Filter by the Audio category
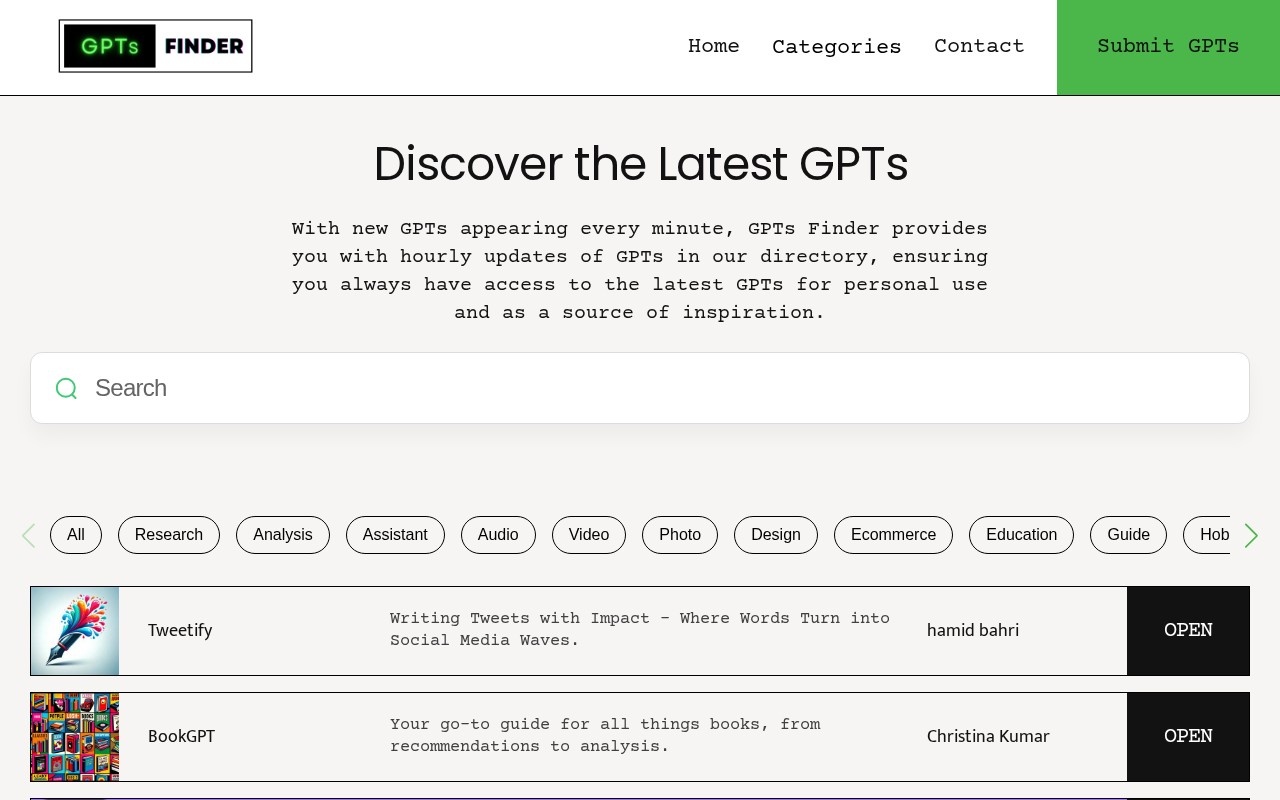This screenshot has width=1280, height=800. coord(498,535)
